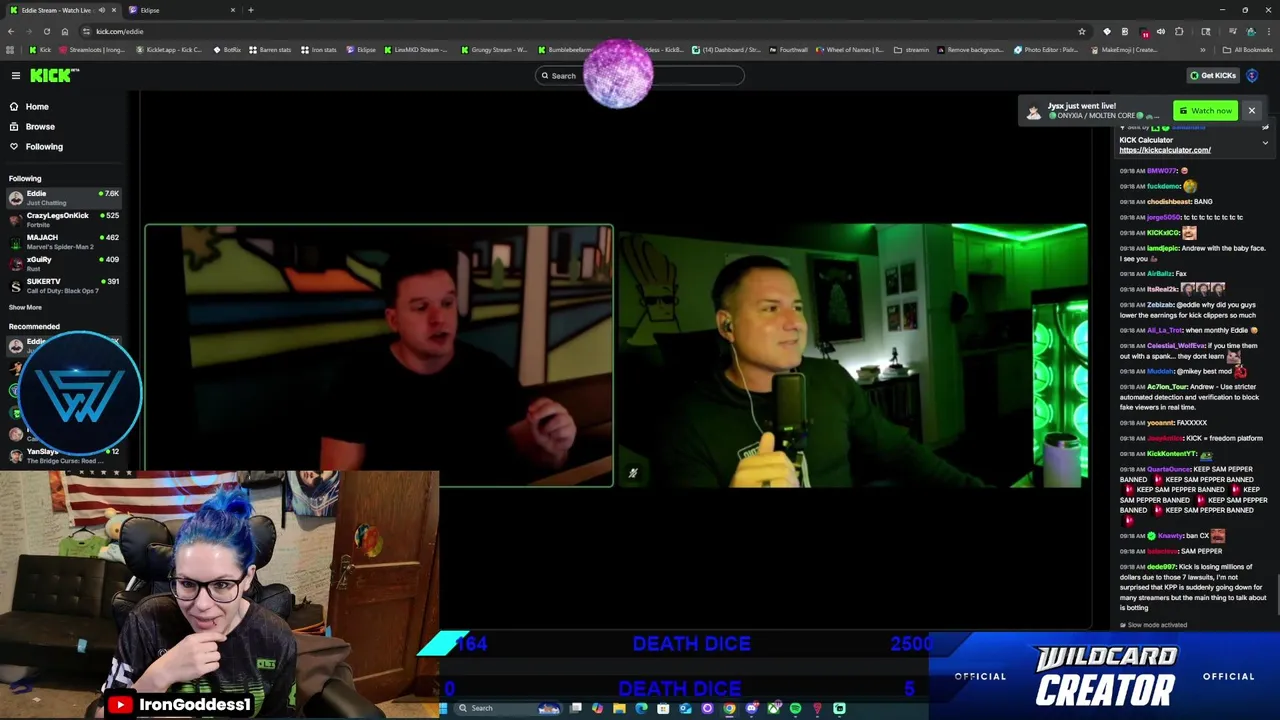Screen dimensions: 1280x720
Task: Click the Kick search field
Action: 640,75
